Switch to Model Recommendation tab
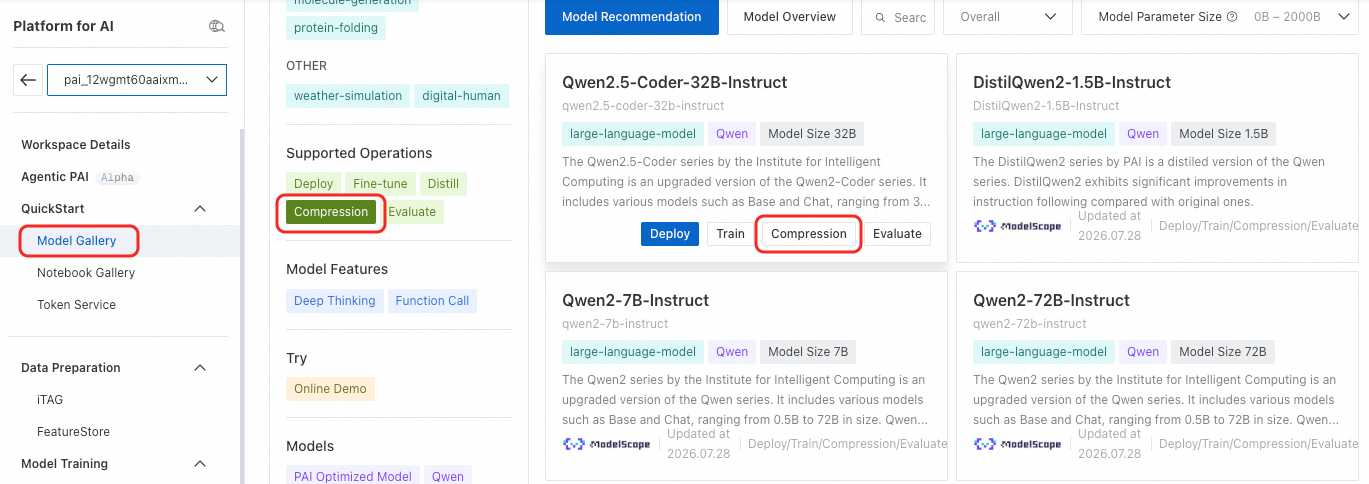The width and height of the screenshot is (1369, 484). click(632, 17)
